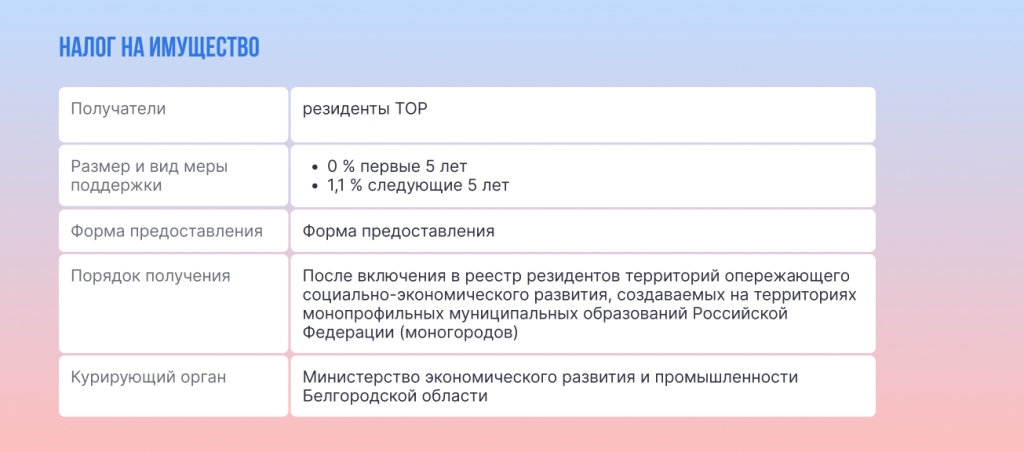Click the line социально-экономического развития
Screen dimensions: 1024x452
579,295
